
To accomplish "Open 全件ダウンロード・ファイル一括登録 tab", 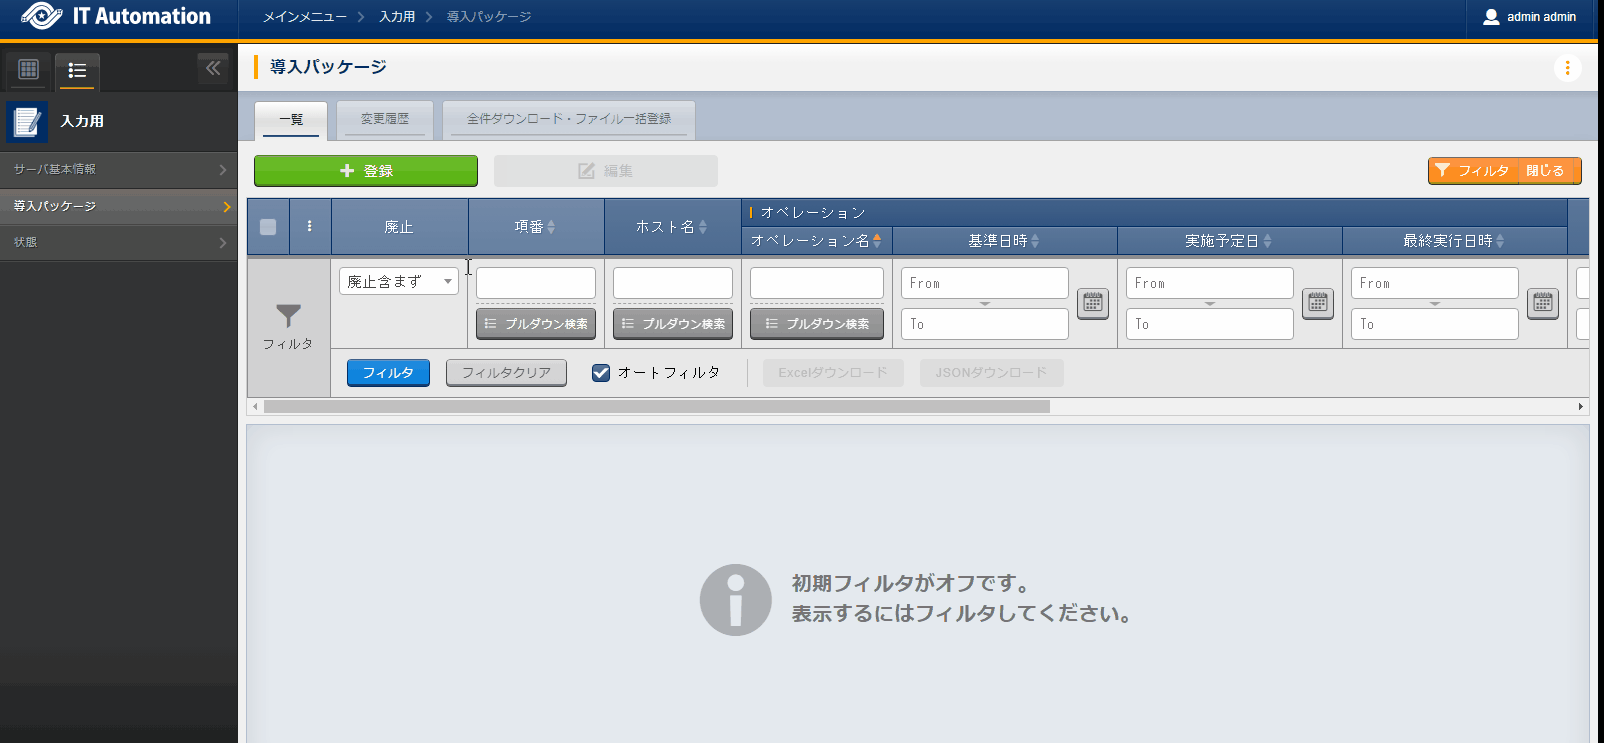I will pyautogui.click(x=569, y=119).
